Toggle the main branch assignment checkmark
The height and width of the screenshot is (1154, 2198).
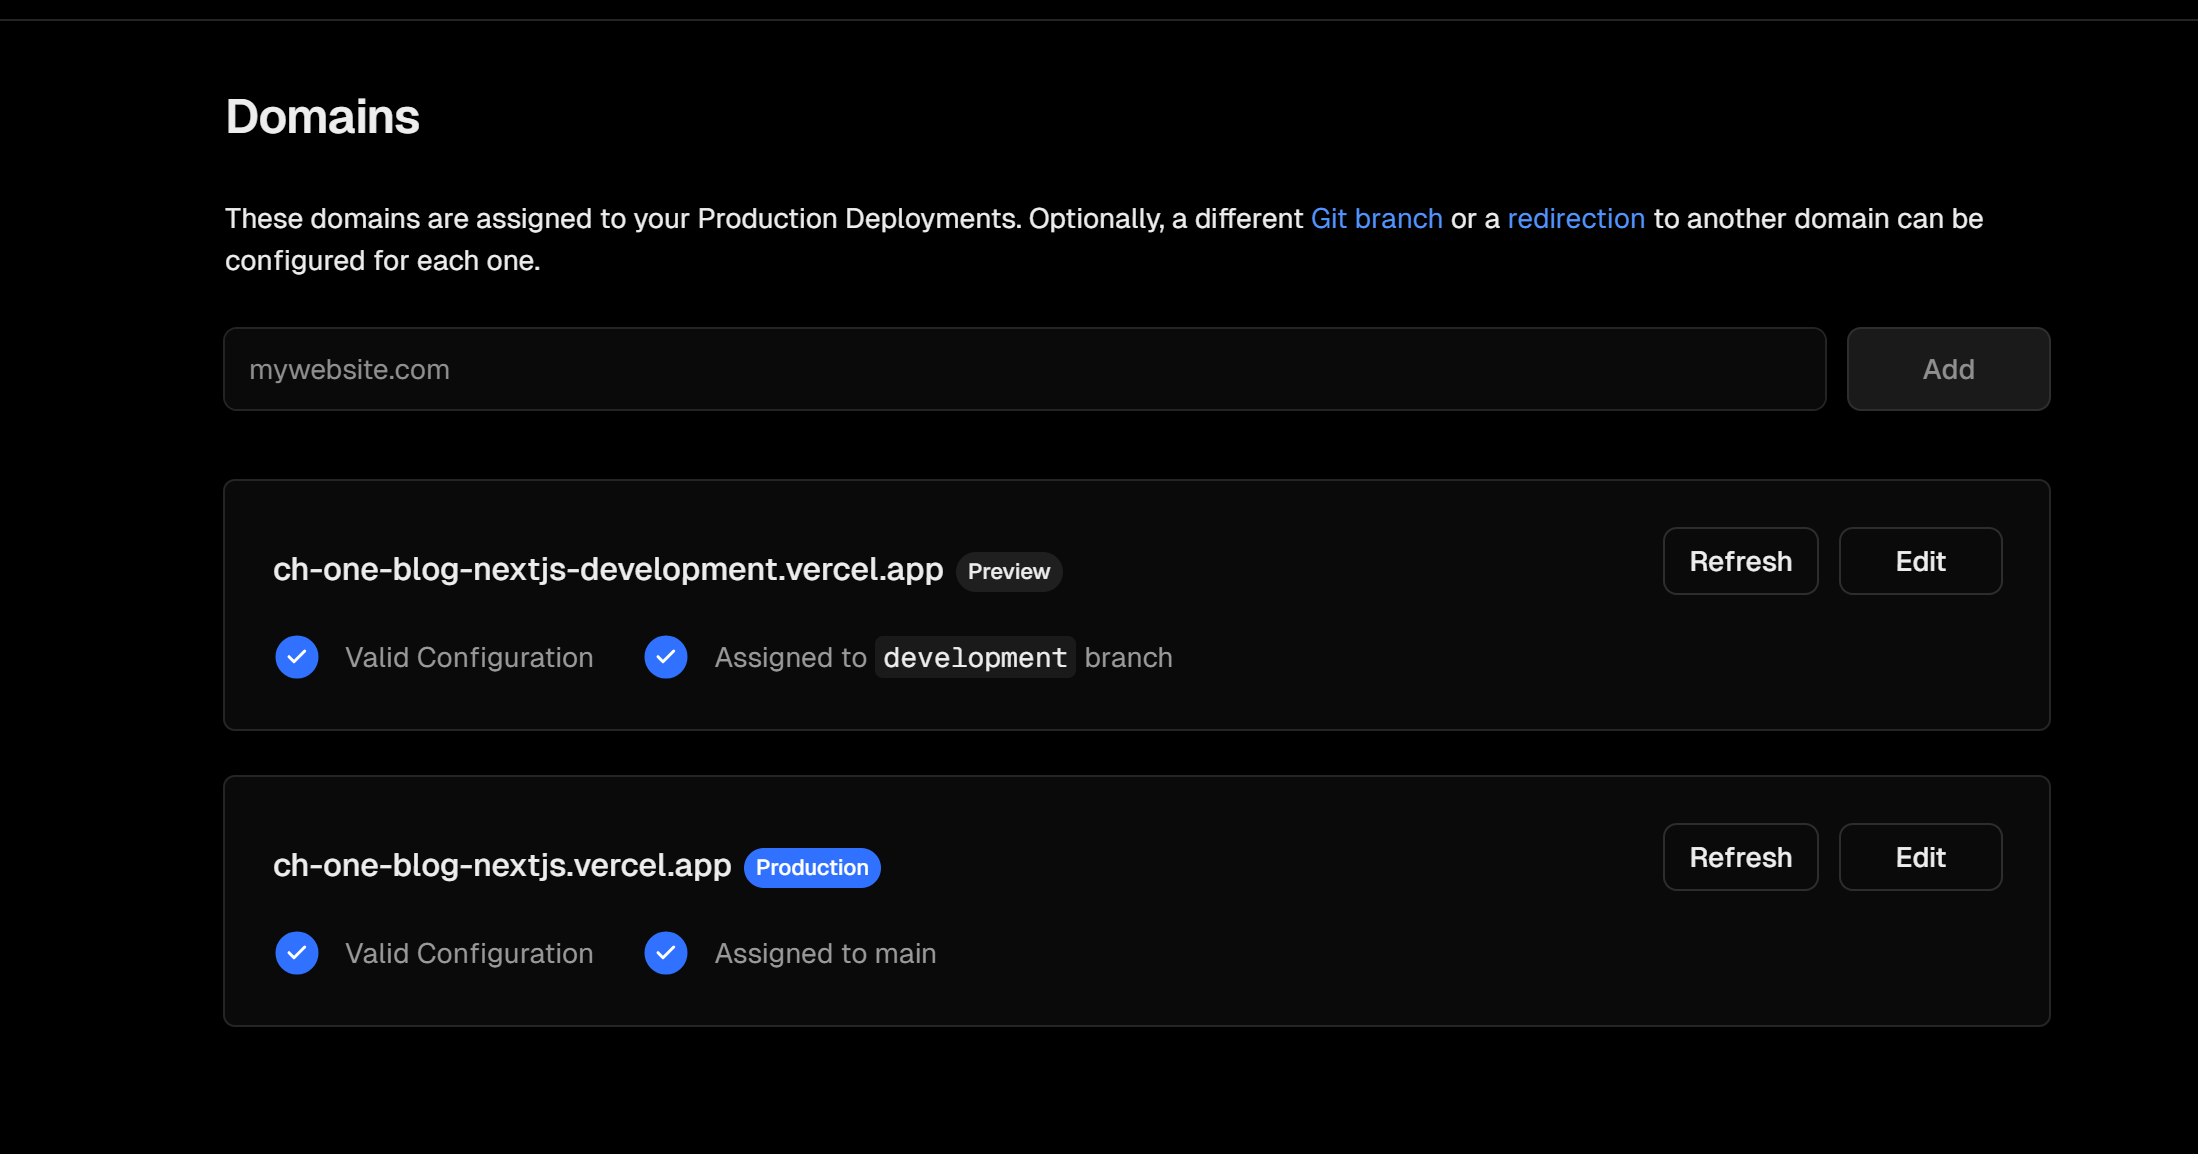(x=667, y=952)
